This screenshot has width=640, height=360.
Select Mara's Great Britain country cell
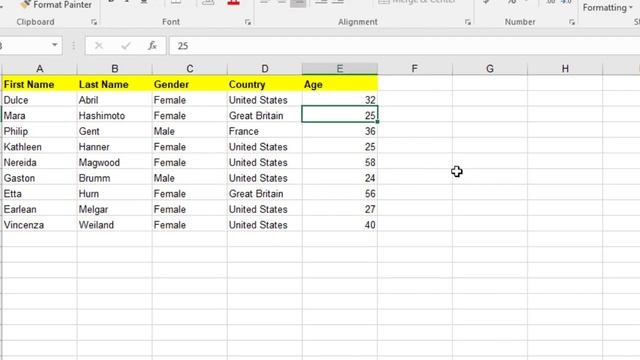265,116
